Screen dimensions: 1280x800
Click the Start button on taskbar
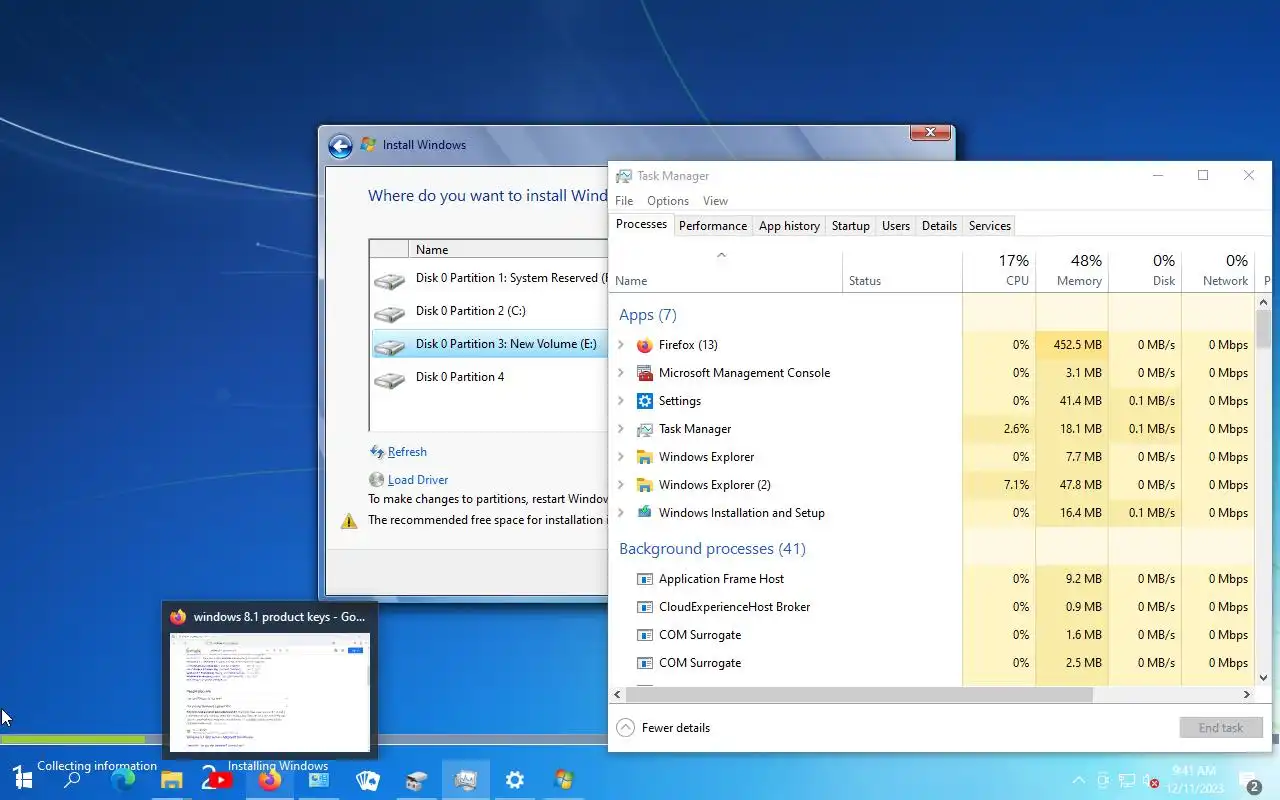[22, 779]
